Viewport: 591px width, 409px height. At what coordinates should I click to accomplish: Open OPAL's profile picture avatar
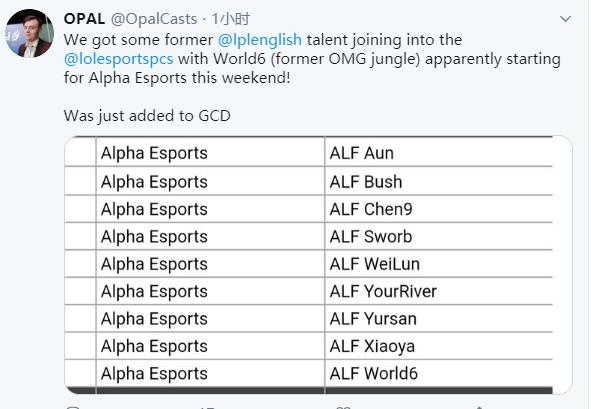click(x=29, y=34)
